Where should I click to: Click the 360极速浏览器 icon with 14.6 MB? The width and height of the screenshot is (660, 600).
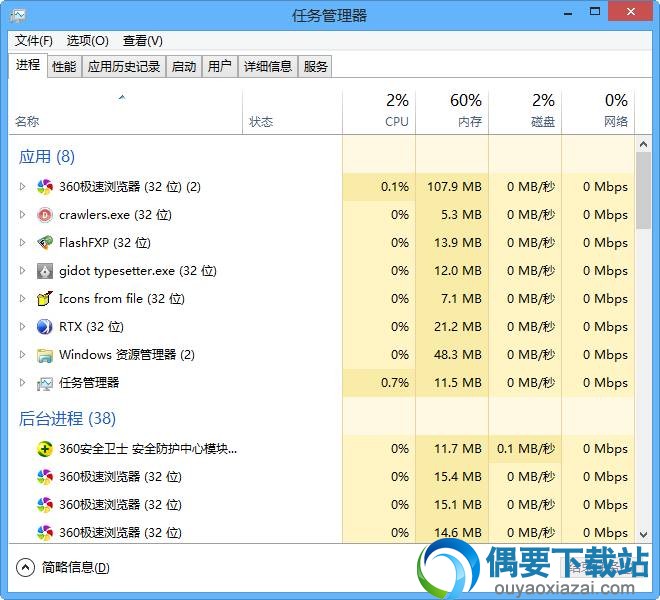tap(45, 533)
